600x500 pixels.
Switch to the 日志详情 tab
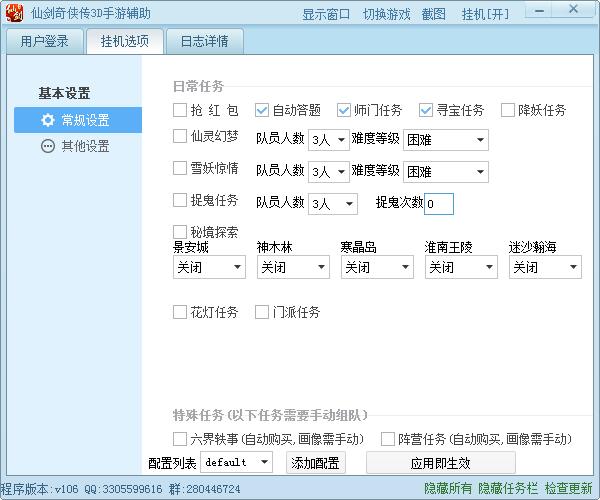pyautogui.click(x=205, y=41)
